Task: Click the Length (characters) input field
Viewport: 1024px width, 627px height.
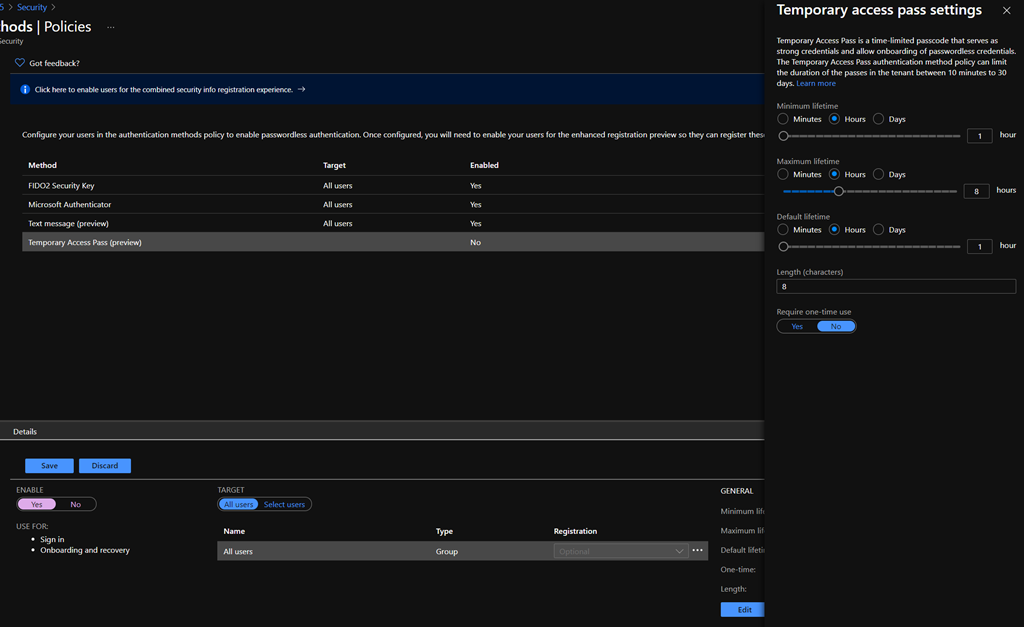Action: click(x=895, y=287)
